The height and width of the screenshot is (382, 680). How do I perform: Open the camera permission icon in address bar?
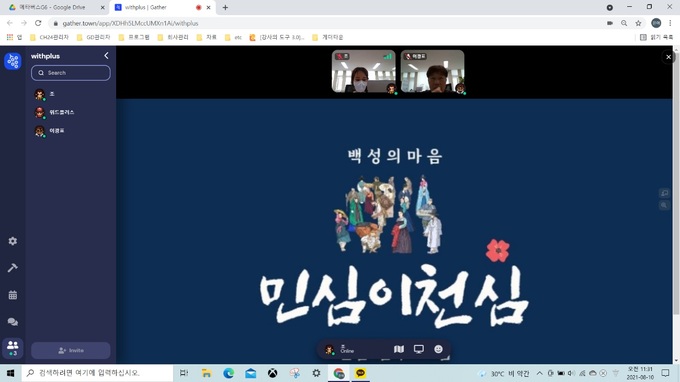[610, 23]
